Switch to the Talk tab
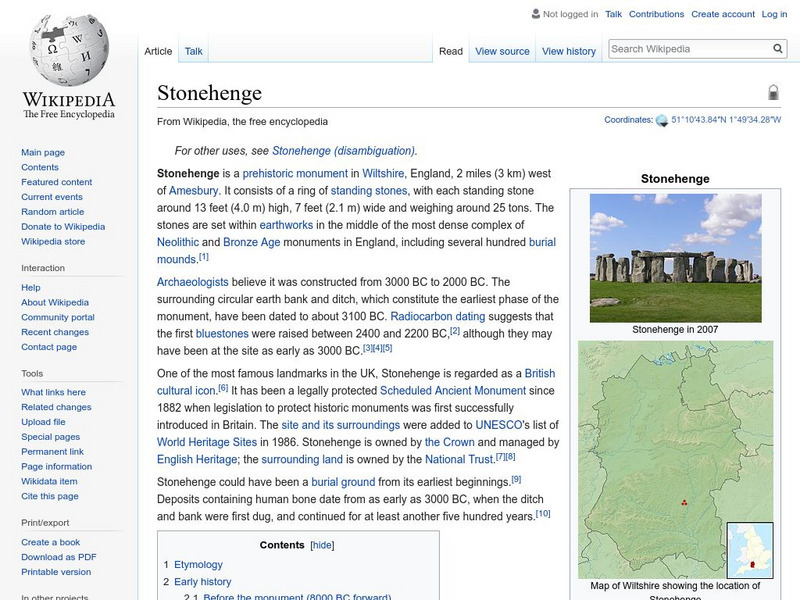This screenshot has width=800, height=600. [192, 50]
